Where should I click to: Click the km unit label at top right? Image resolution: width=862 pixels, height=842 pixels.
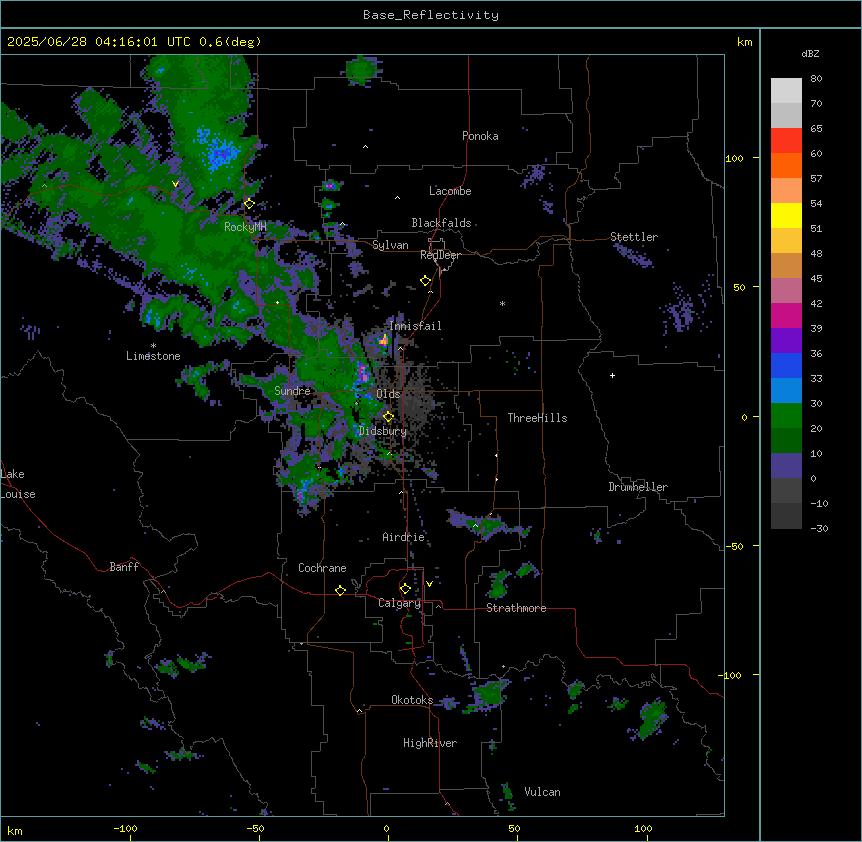pos(745,42)
